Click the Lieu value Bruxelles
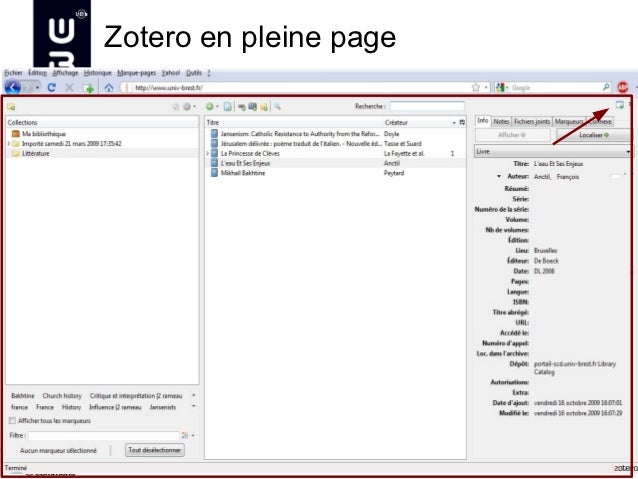The width and height of the screenshot is (638, 479). [x=545, y=251]
